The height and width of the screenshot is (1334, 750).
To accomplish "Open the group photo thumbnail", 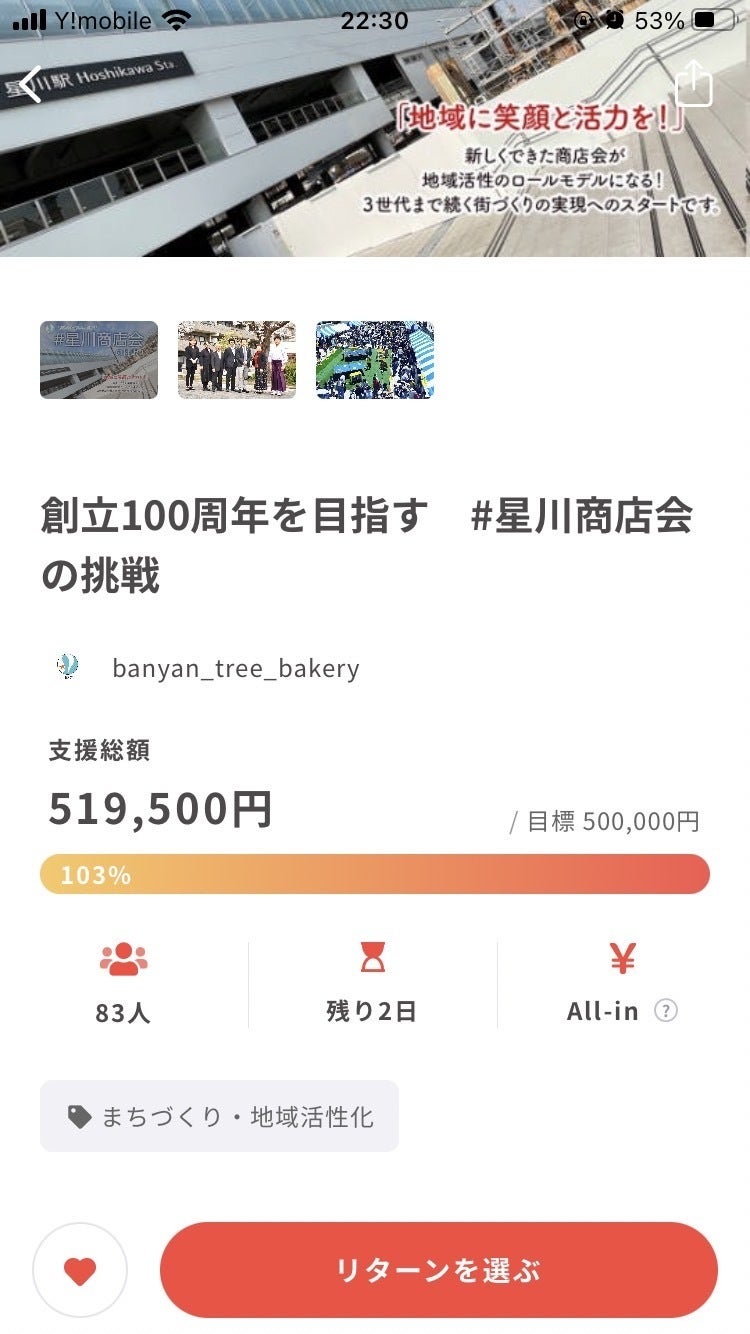I will [237, 360].
